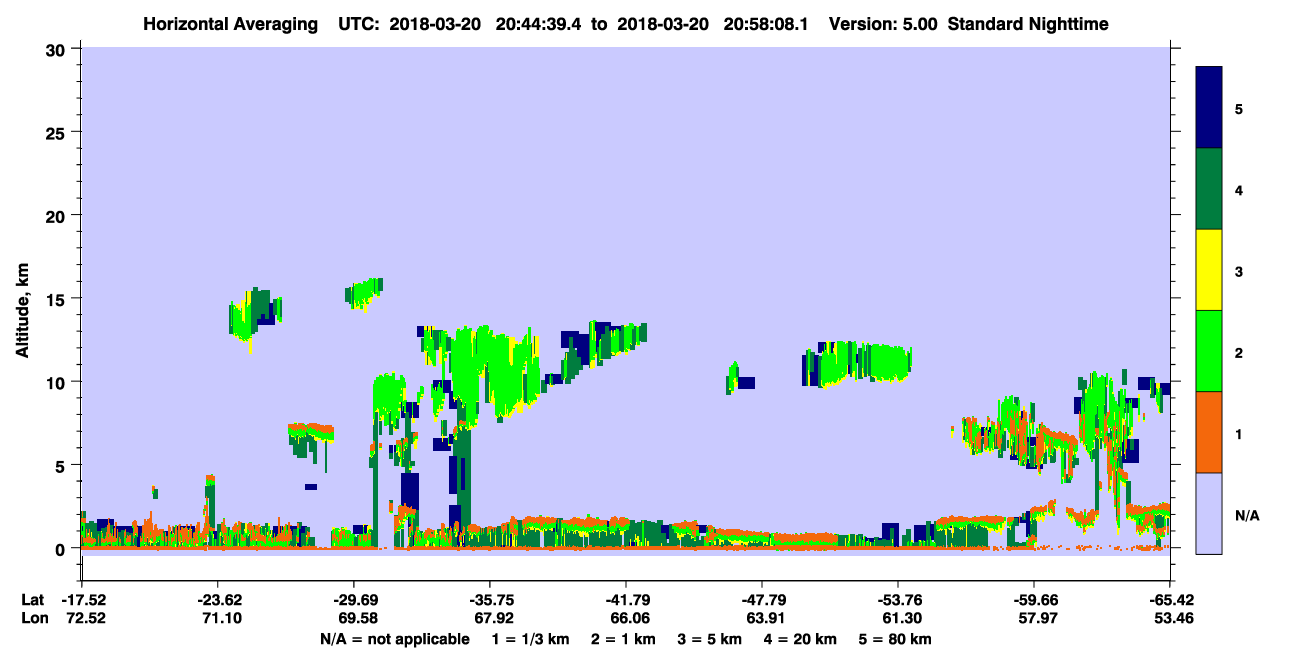The image size is (1300, 667).
Task: Click the colorbar label 2
Action: [1239, 352]
